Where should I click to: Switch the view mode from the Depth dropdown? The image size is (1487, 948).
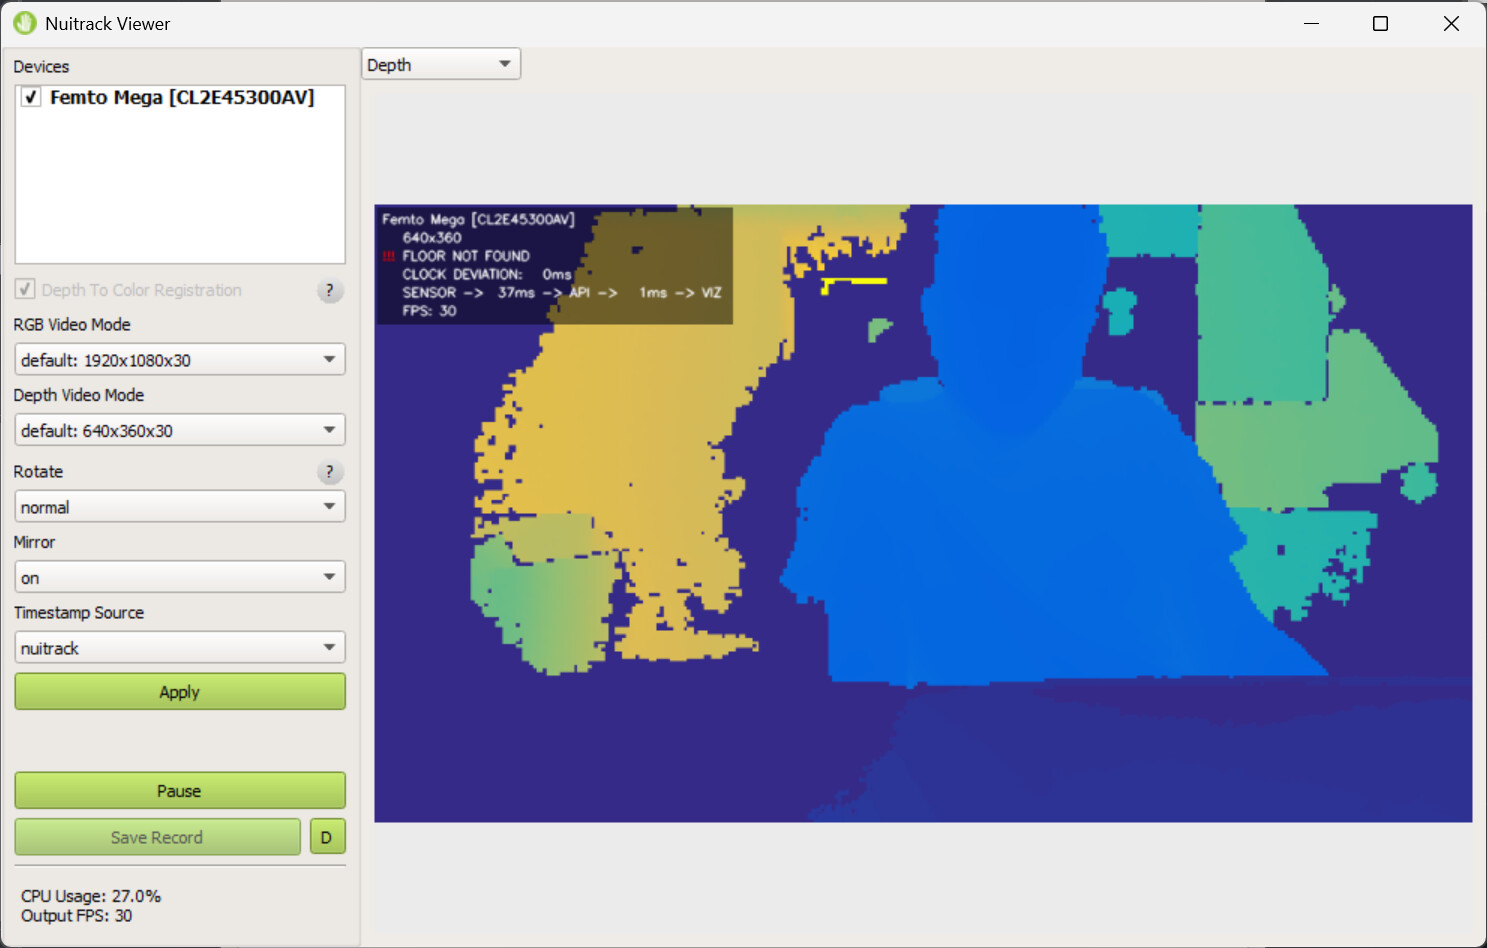tap(440, 65)
